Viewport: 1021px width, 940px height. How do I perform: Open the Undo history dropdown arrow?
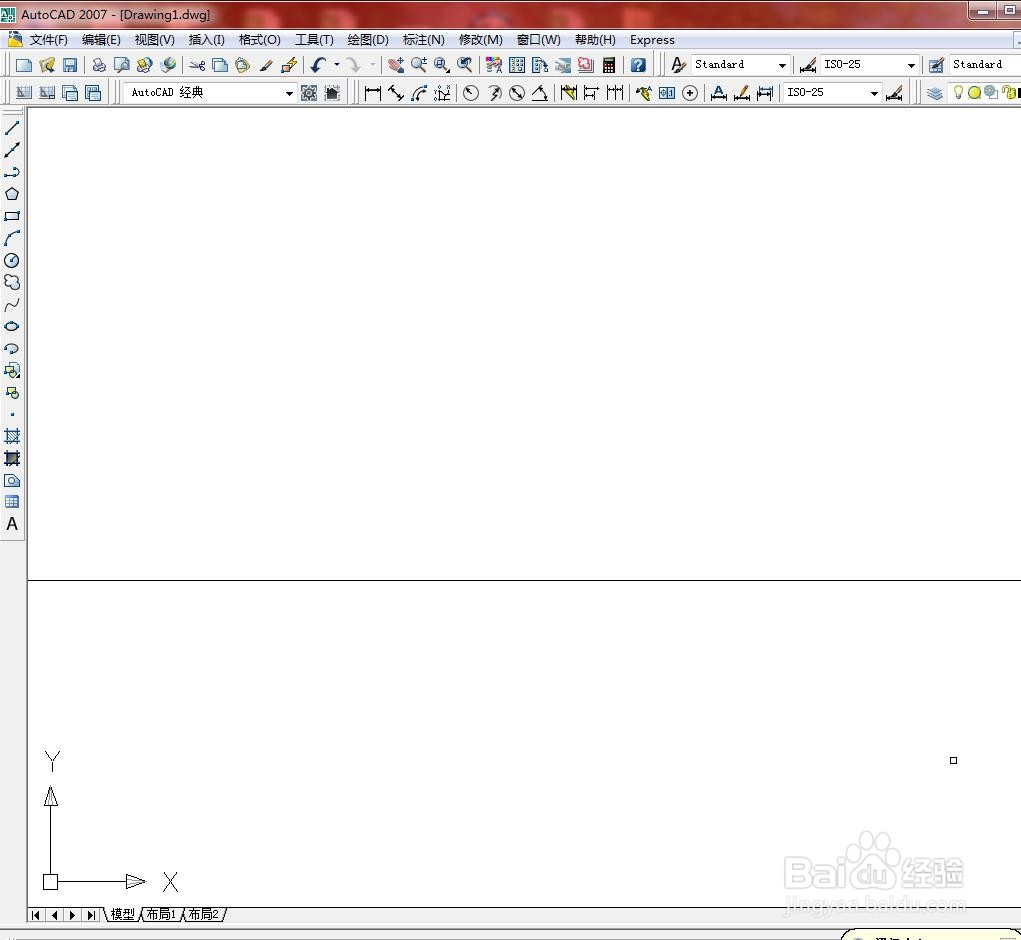click(337, 64)
